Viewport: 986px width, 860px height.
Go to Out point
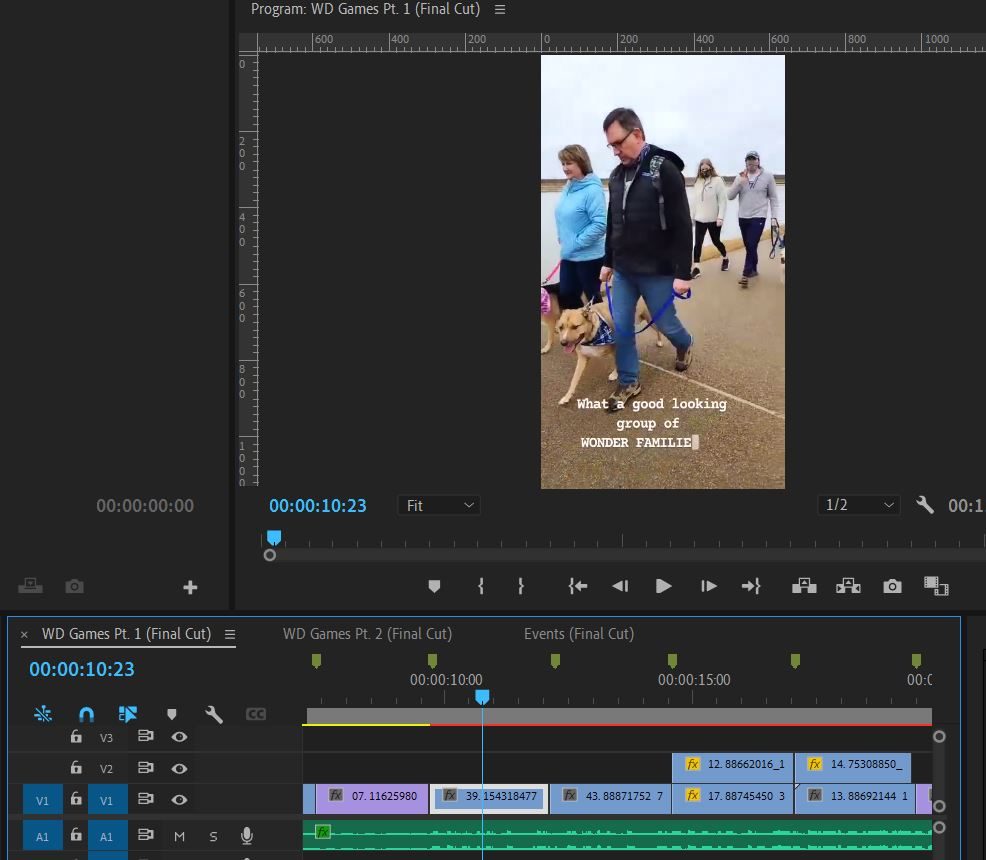(751, 587)
